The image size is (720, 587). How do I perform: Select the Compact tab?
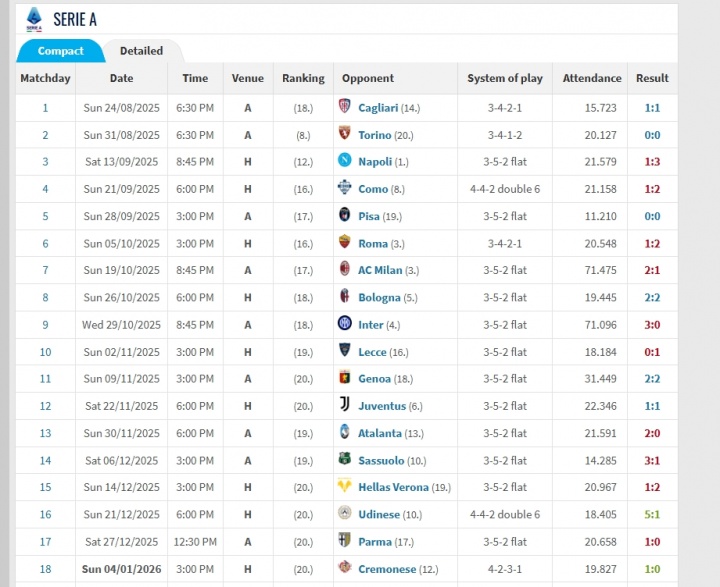(60, 51)
